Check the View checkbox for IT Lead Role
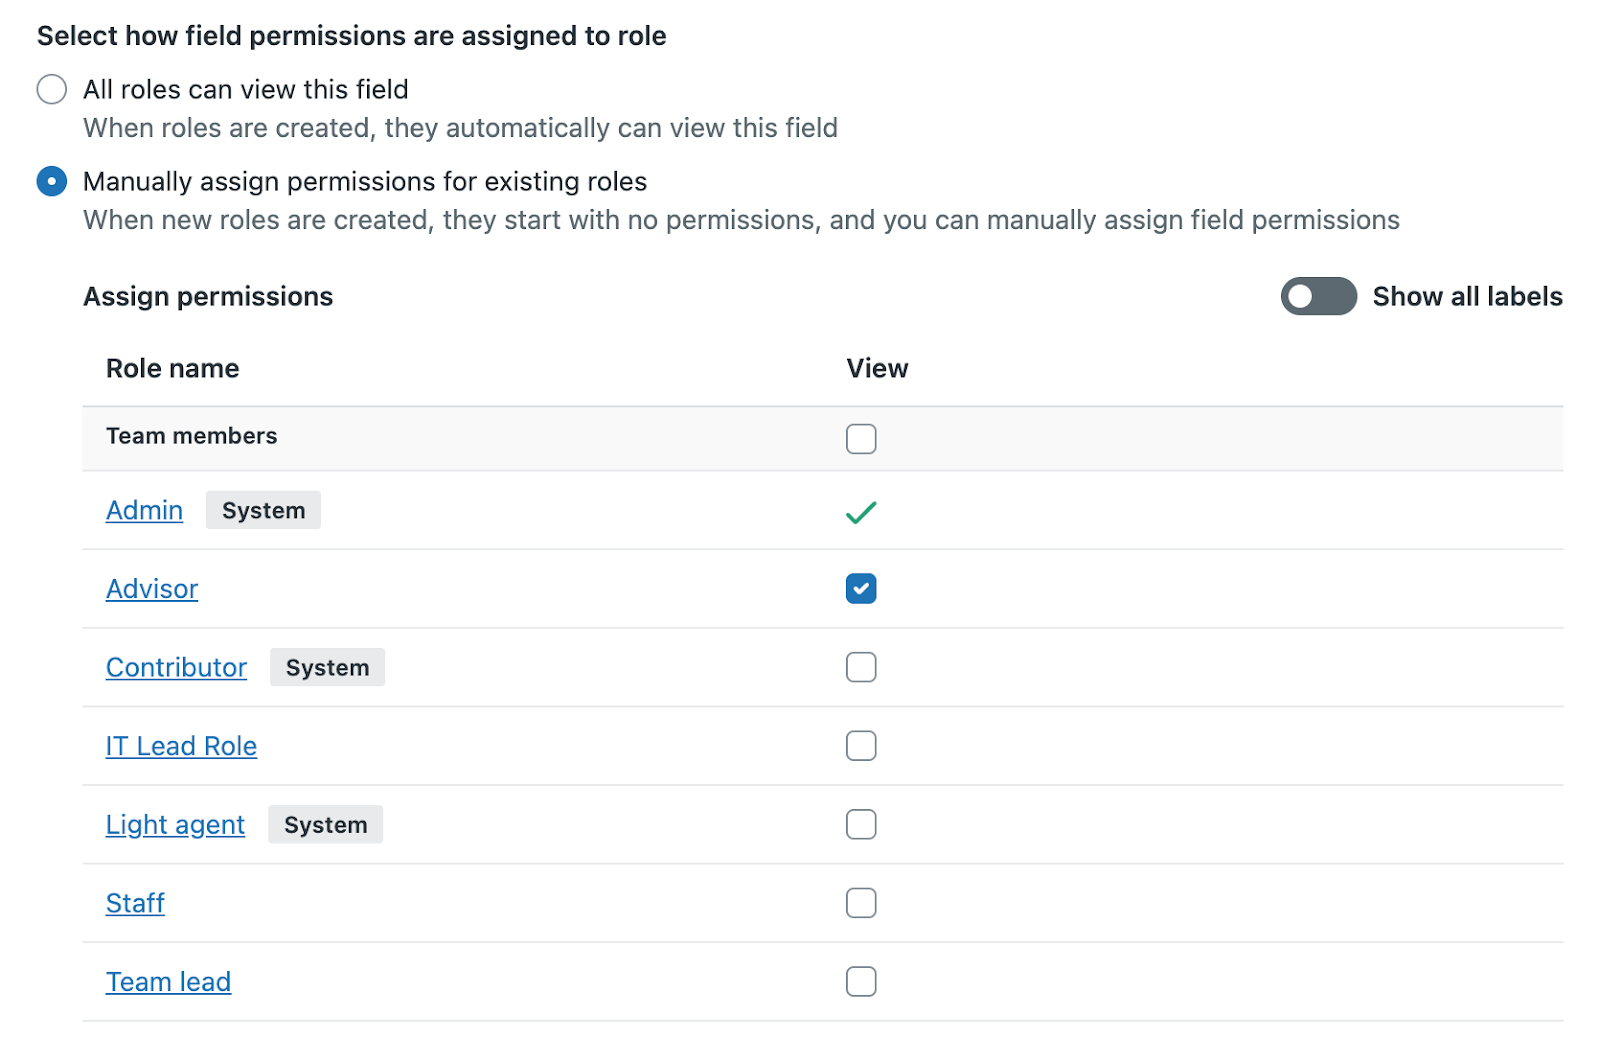 coord(860,745)
